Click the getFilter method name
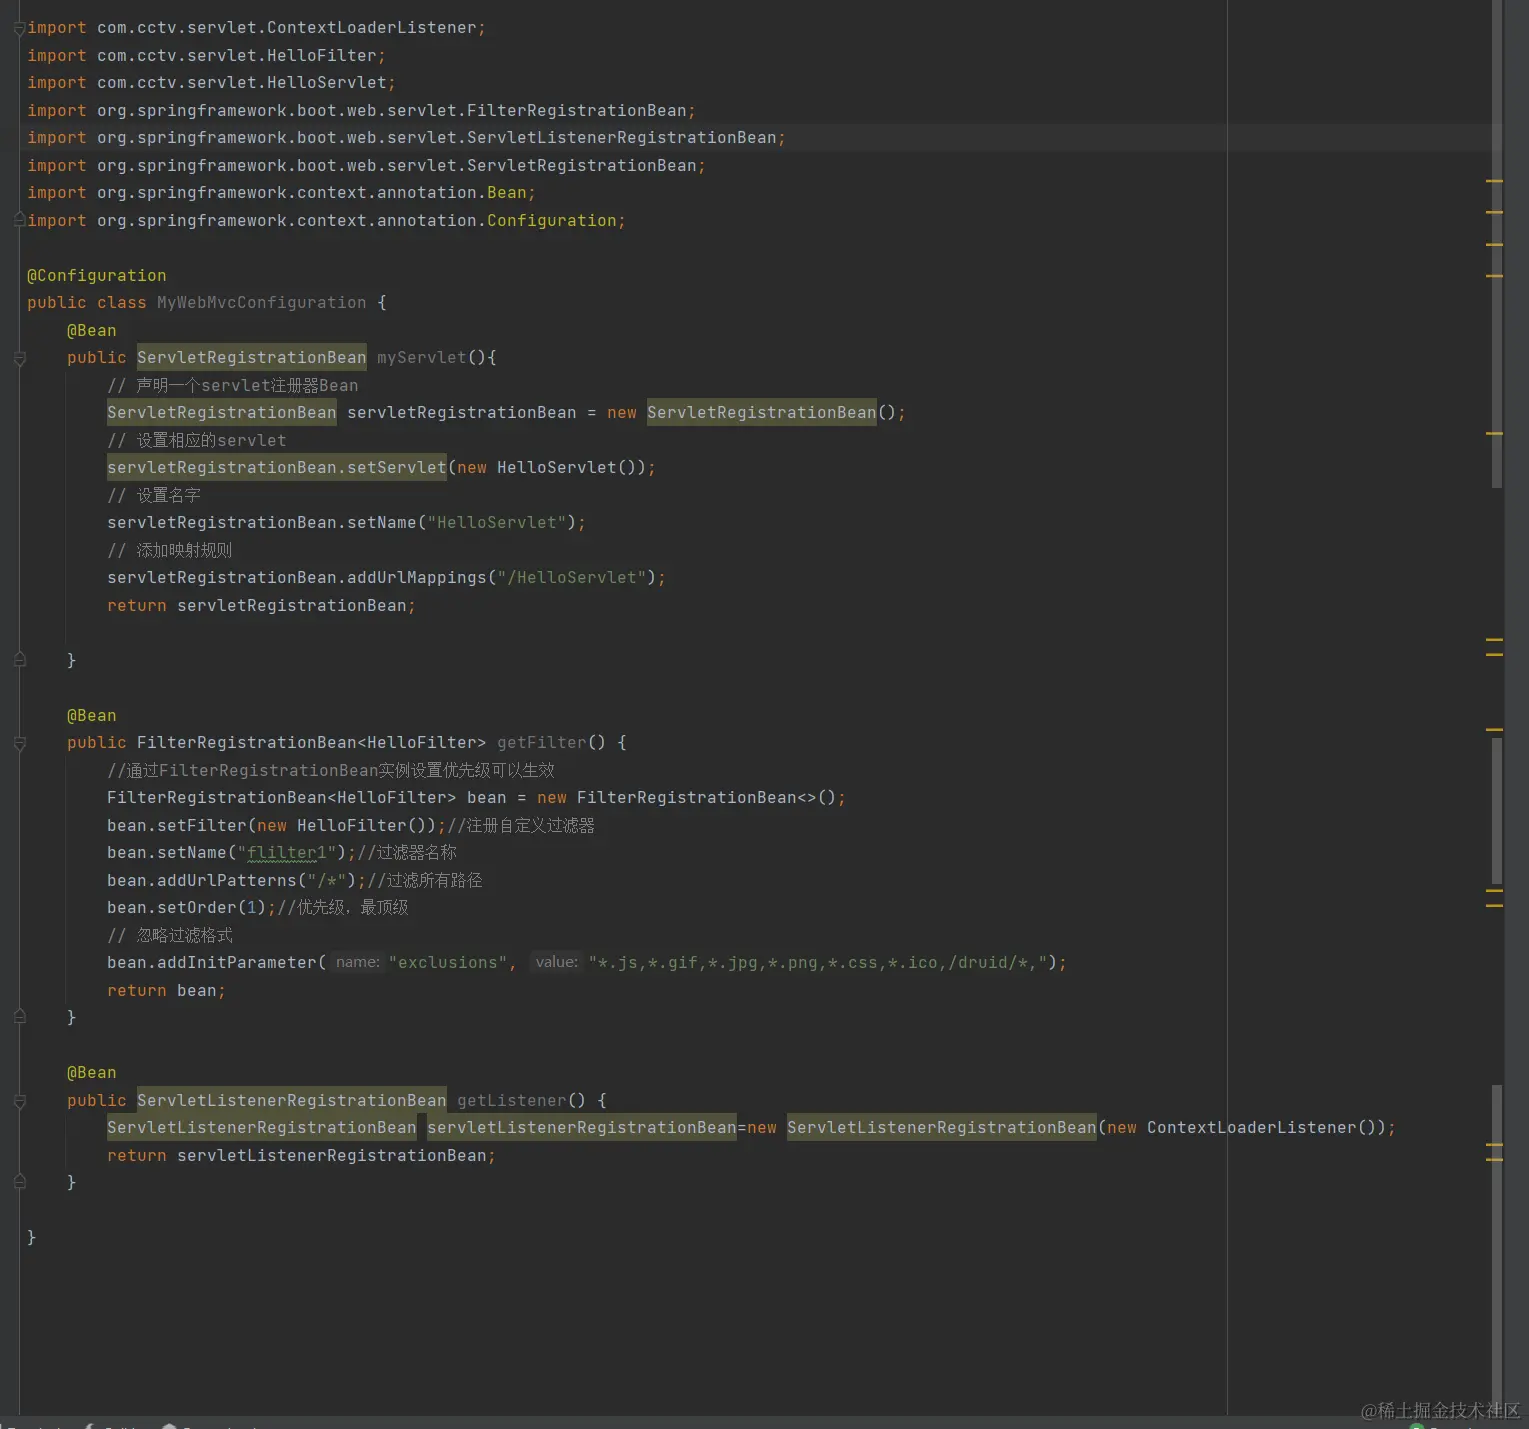The height and width of the screenshot is (1429, 1529). point(542,742)
